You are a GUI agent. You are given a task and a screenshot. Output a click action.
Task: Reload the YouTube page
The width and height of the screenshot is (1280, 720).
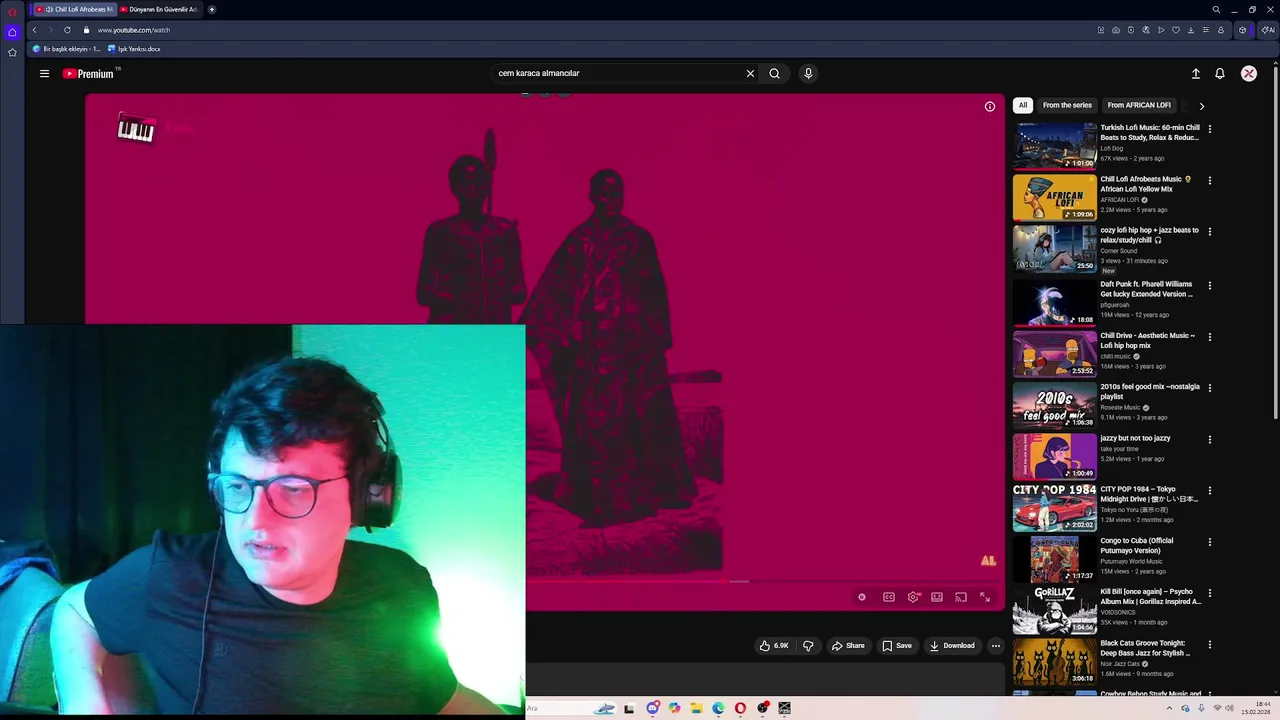click(68, 30)
